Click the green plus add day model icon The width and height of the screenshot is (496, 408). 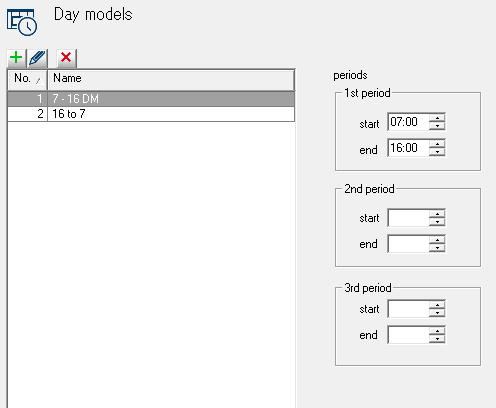pos(16,58)
